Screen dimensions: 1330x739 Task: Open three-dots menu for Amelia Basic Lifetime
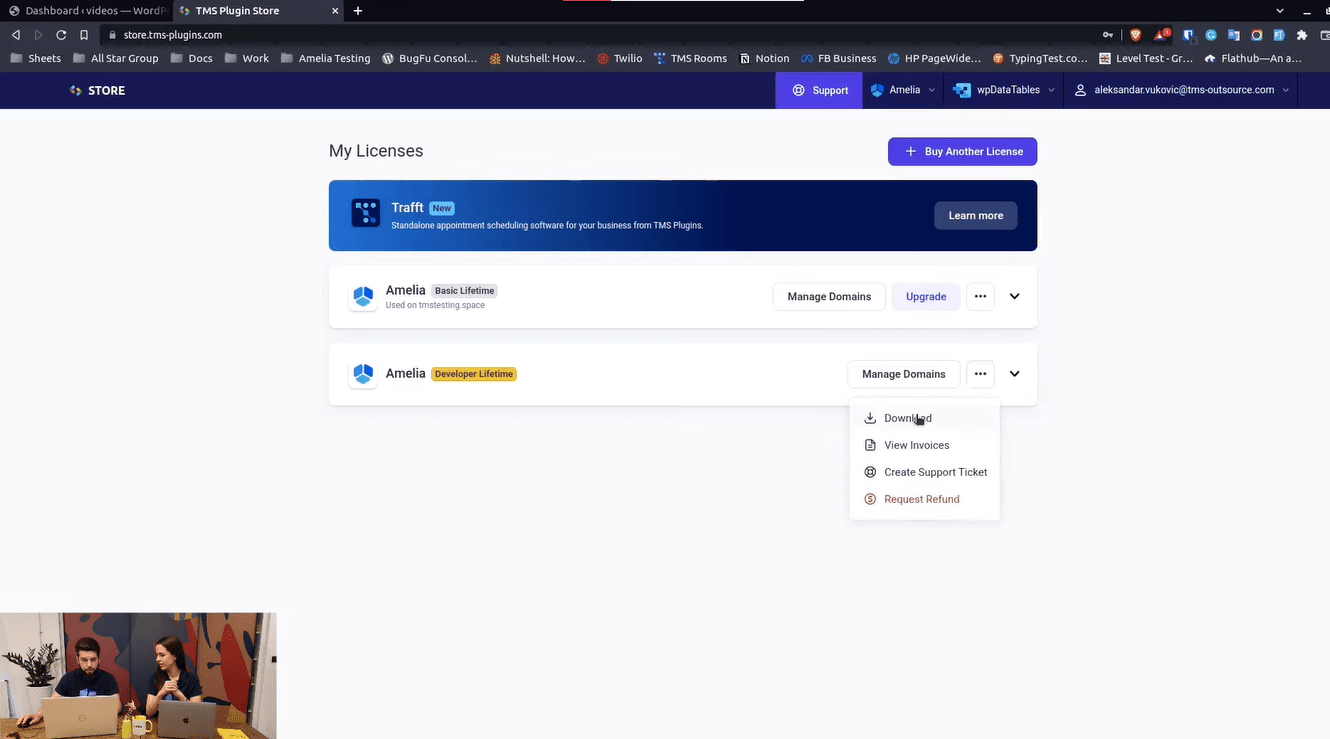pos(980,297)
